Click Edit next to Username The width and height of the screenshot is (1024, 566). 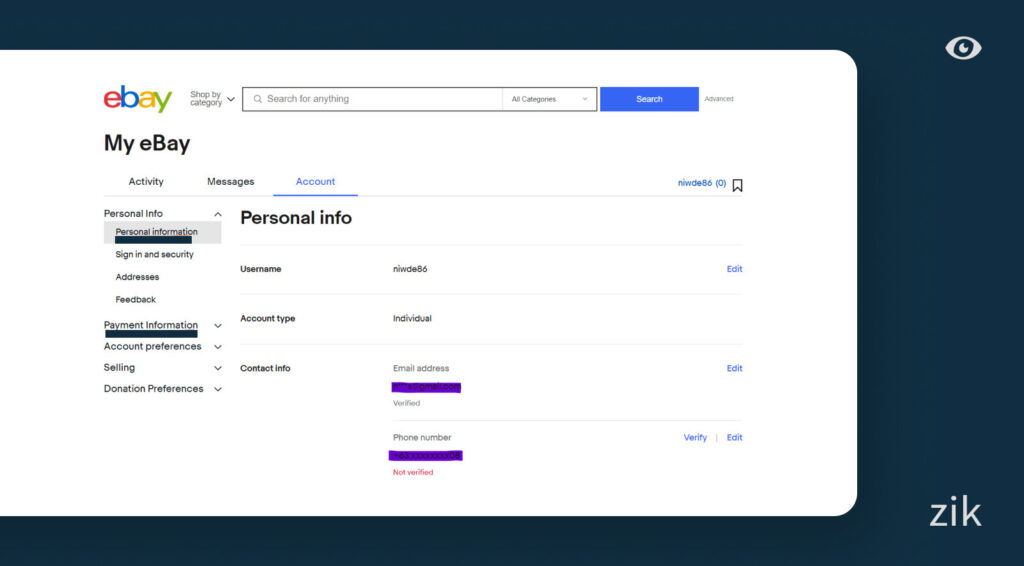pyautogui.click(x=734, y=269)
